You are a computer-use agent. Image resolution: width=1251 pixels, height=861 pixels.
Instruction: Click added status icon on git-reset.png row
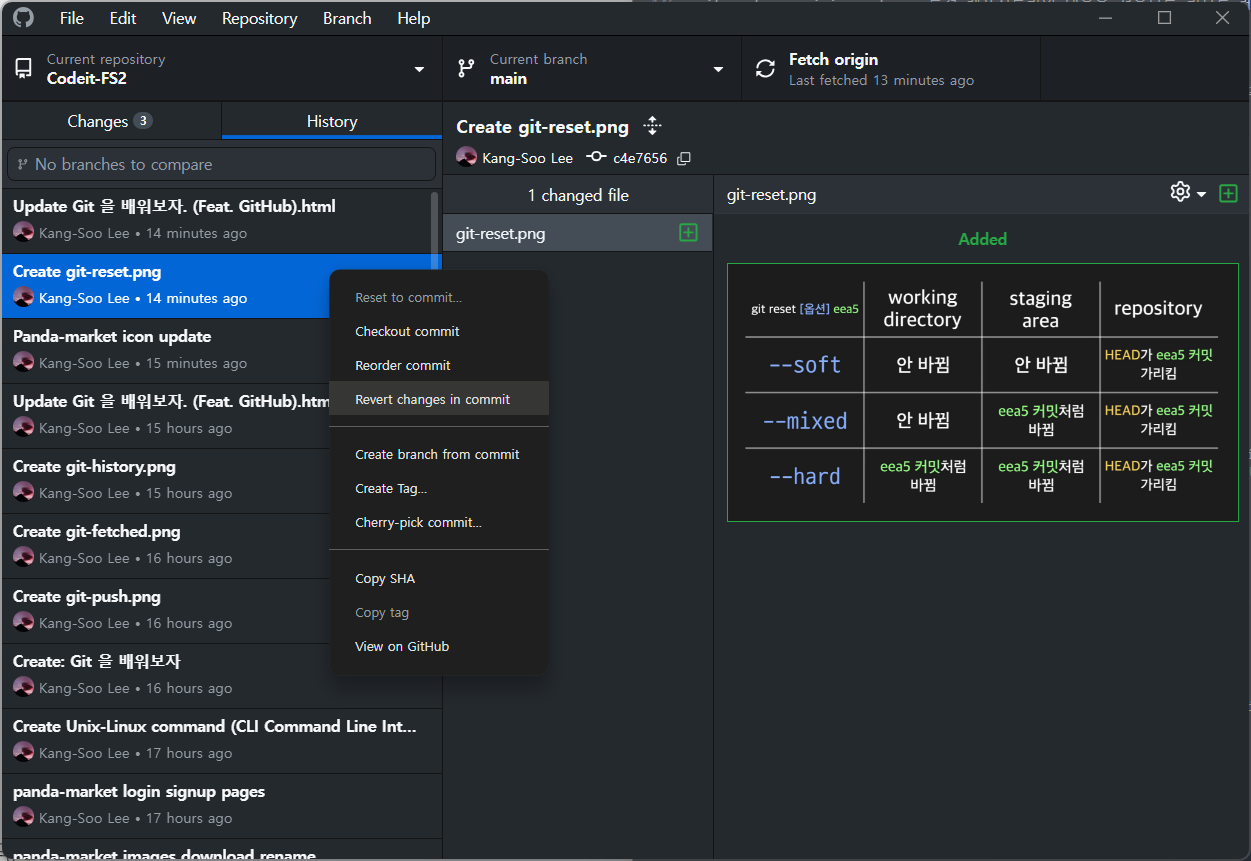(x=688, y=233)
